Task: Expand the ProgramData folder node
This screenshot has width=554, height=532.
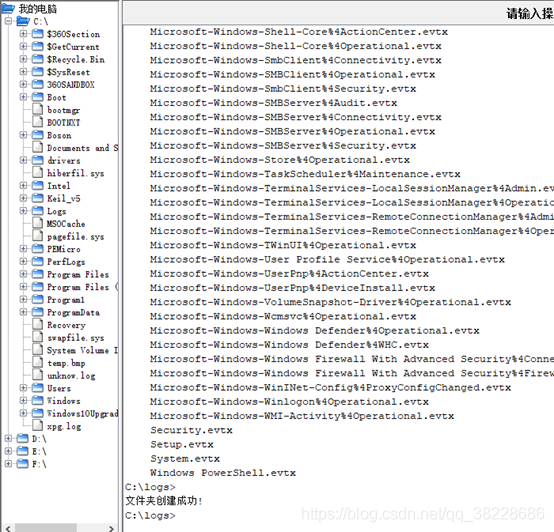Action: coord(23,312)
